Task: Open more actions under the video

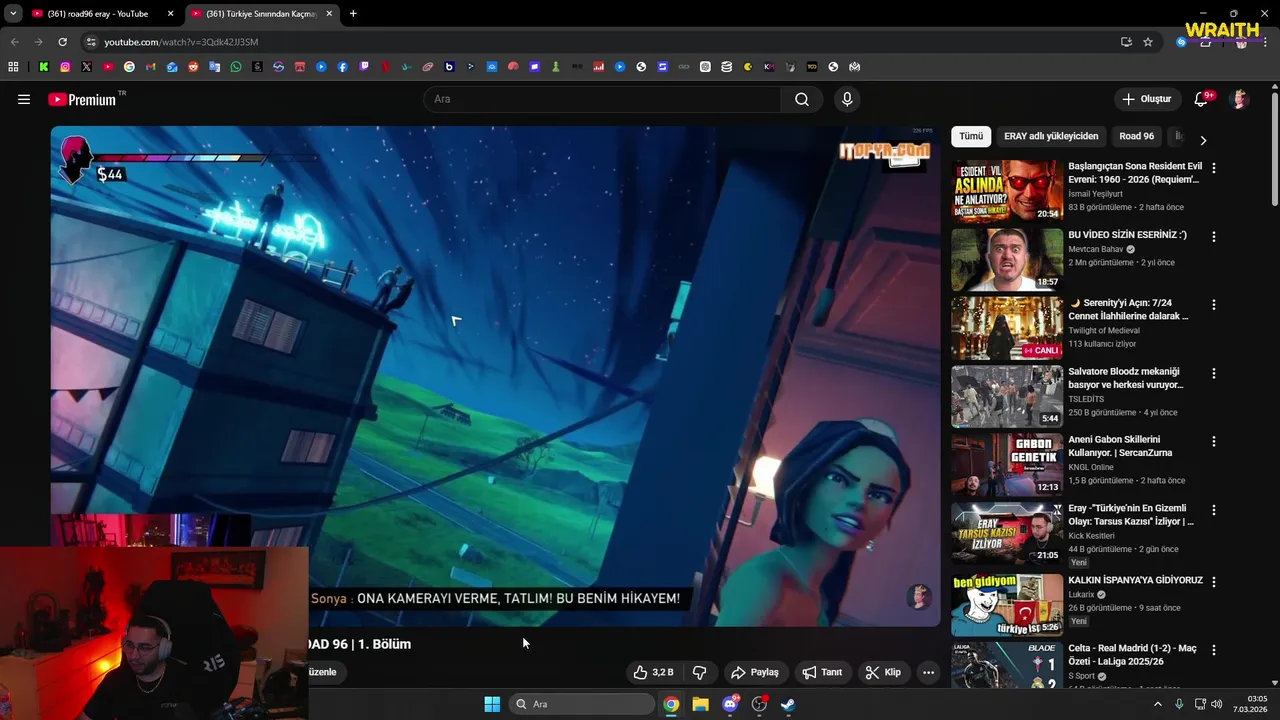Action: (x=928, y=672)
